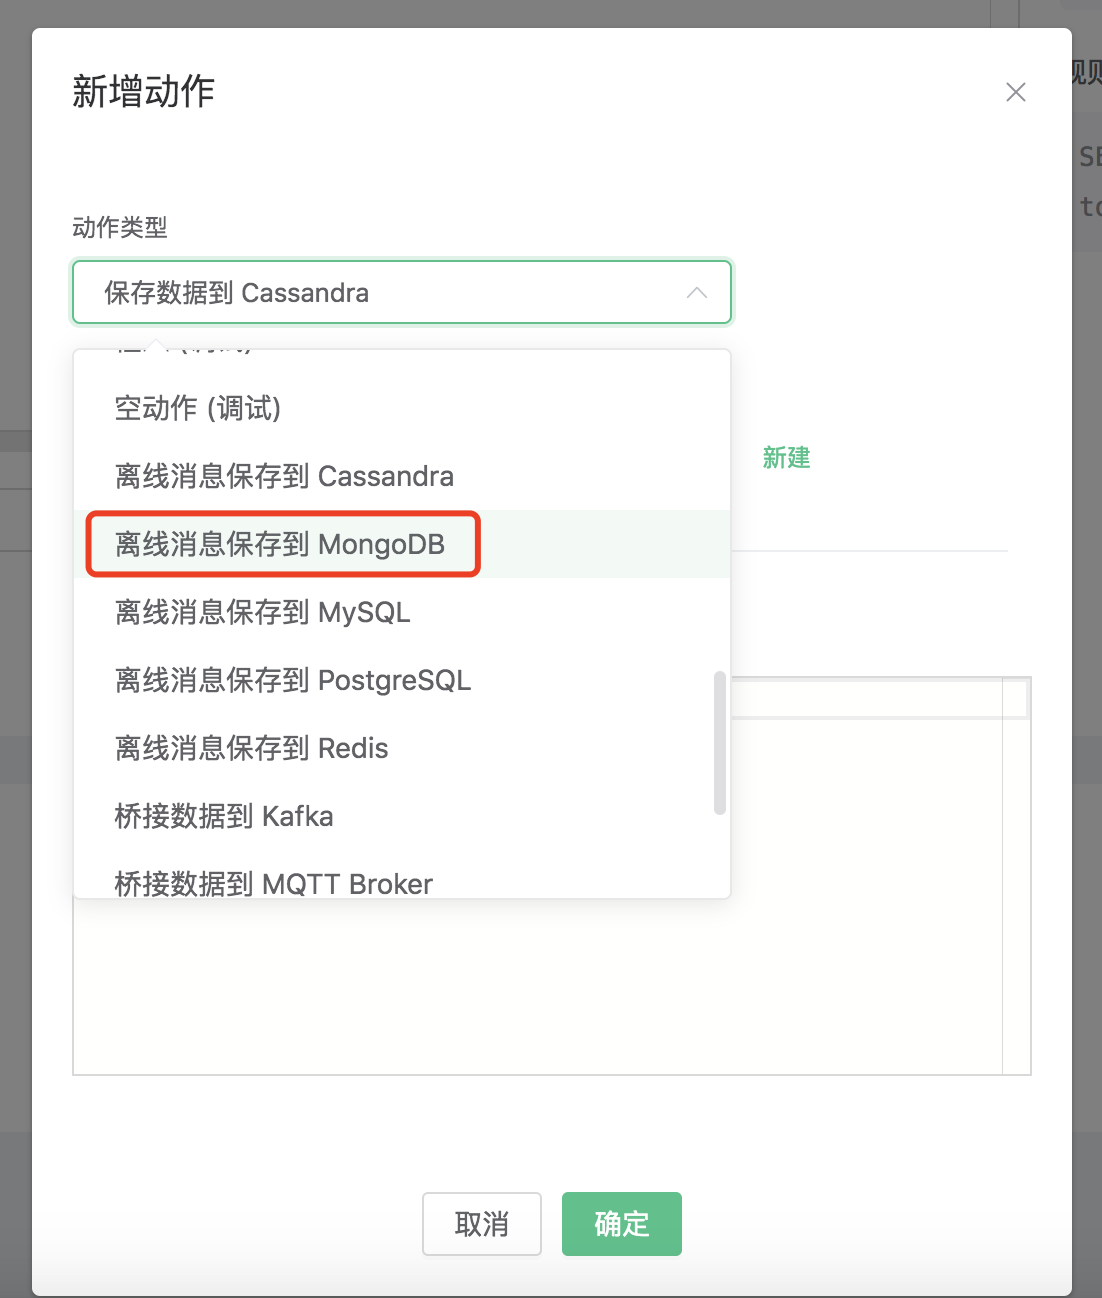
Task: Click the 保存数据到 Cassandra action type field
Action: [380, 293]
